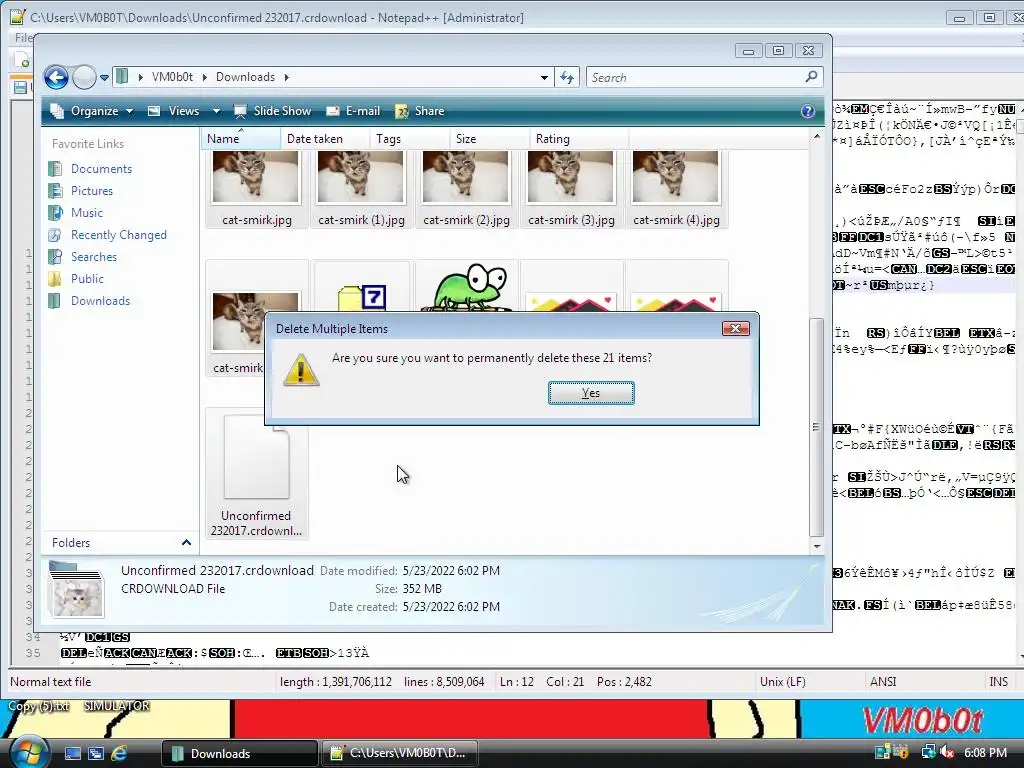
Task: Click the search magnifier icon
Action: pyautogui.click(x=811, y=77)
